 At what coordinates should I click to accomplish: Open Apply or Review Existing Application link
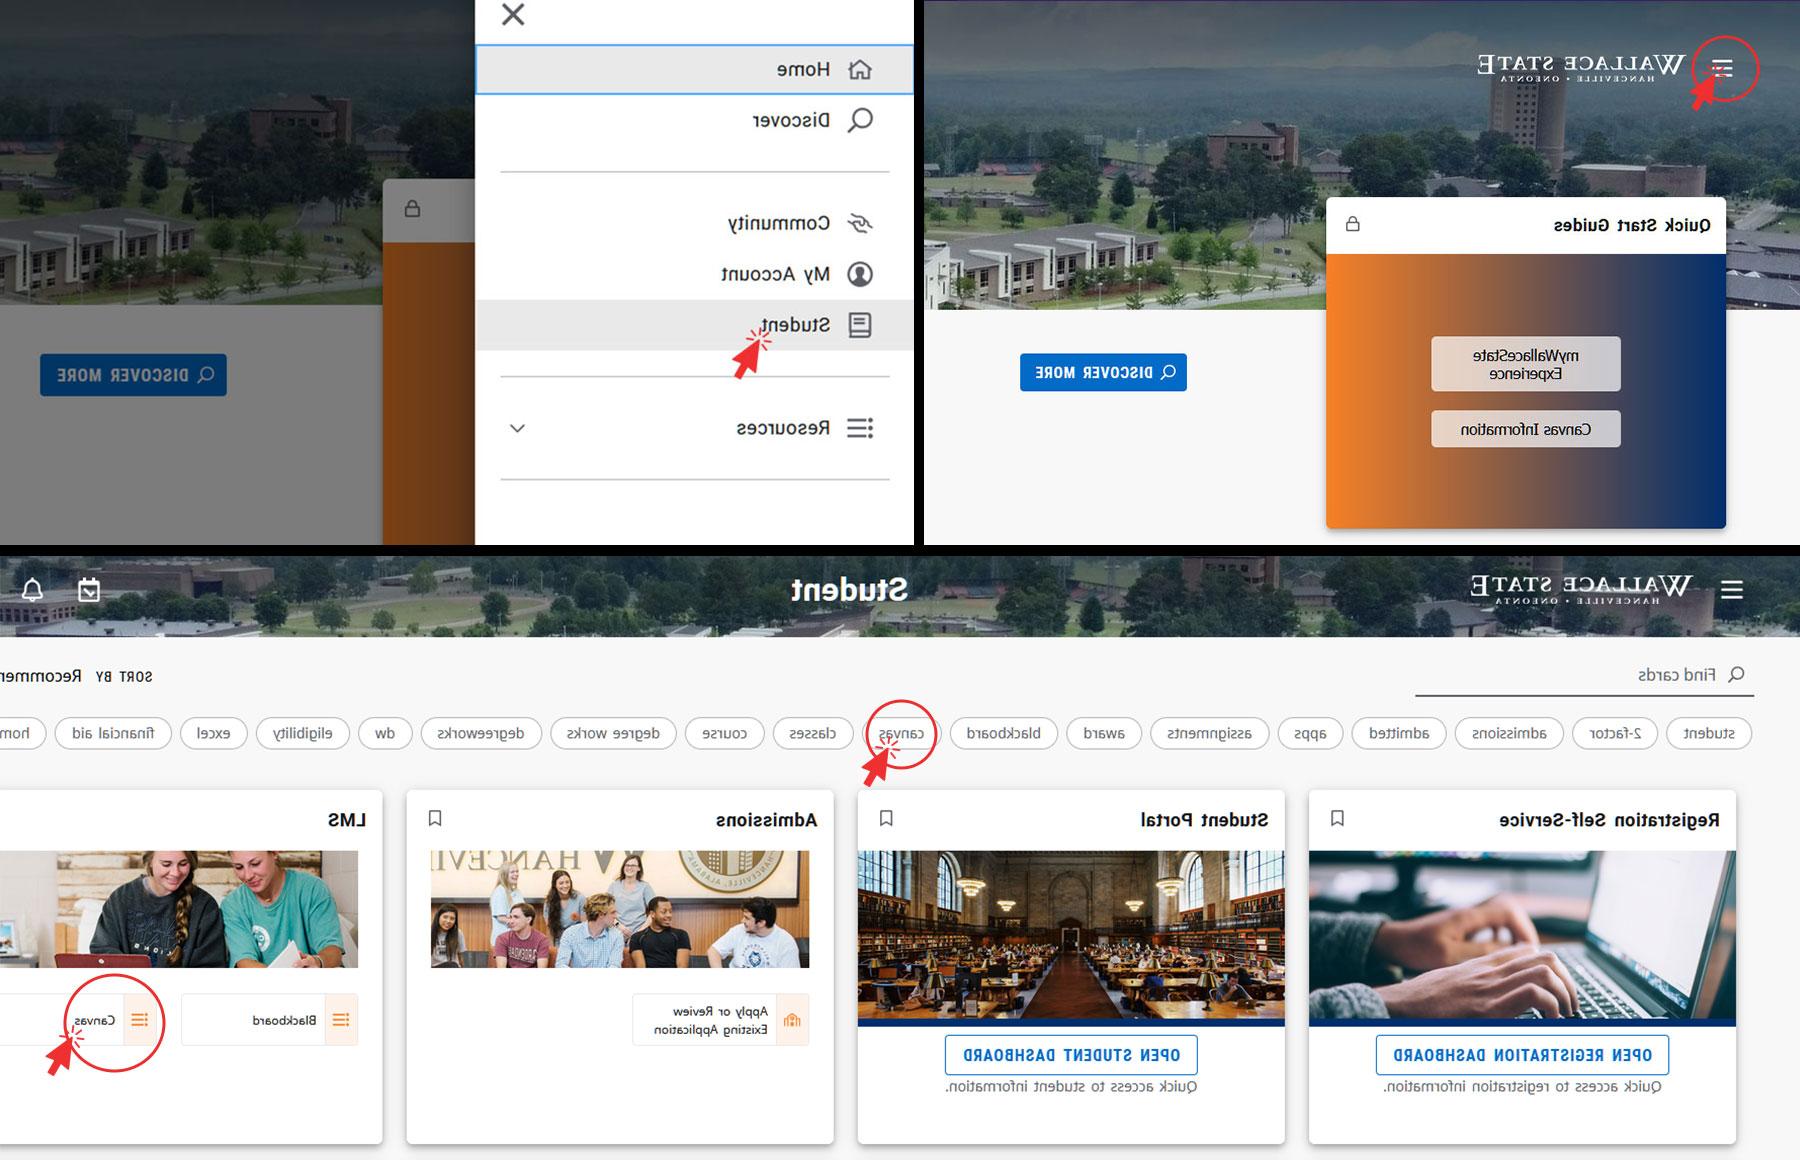(720, 1020)
